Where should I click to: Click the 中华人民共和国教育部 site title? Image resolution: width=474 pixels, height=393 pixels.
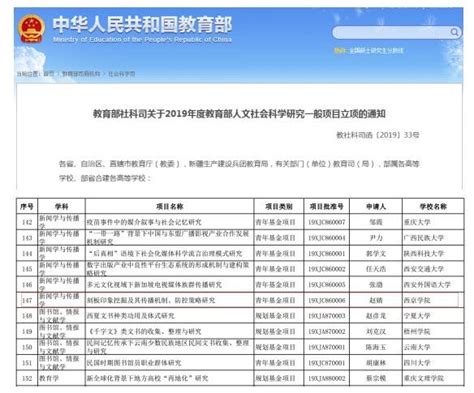tap(142, 24)
